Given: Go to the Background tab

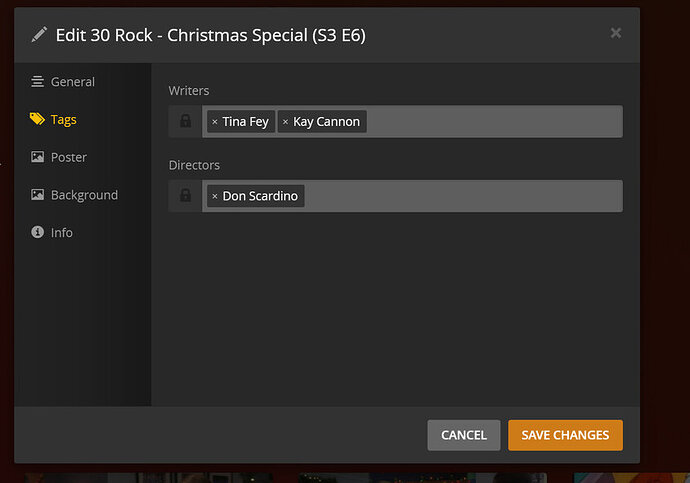Looking at the screenshot, I should click(84, 195).
